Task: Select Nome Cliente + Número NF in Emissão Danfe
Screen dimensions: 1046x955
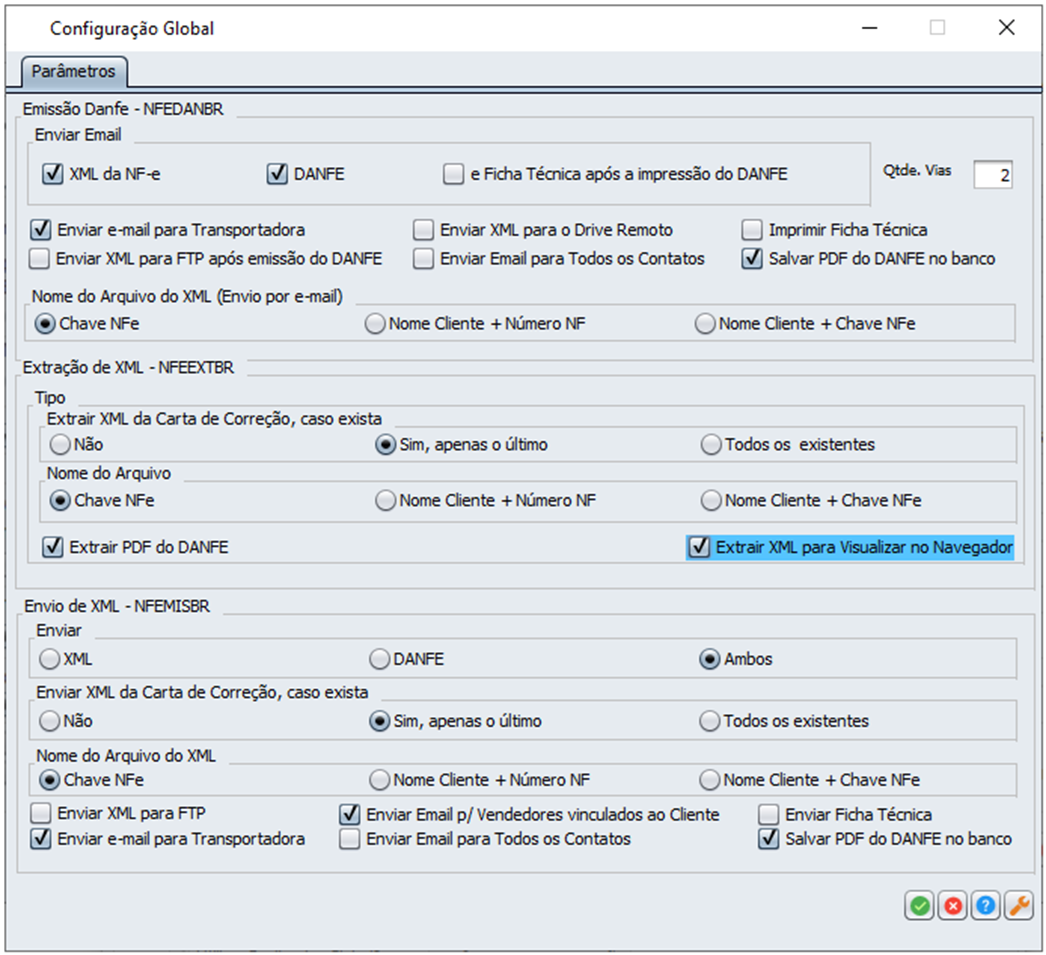Action: pyautogui.click(x=375, y=323)
